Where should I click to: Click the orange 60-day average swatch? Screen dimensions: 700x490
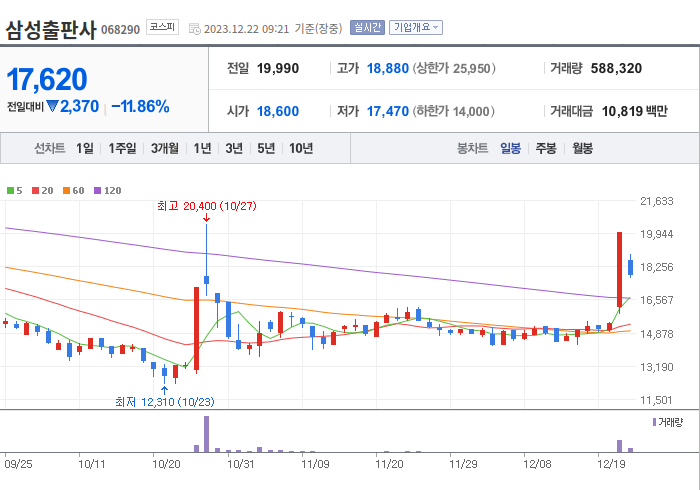click(x=67, y=191)
